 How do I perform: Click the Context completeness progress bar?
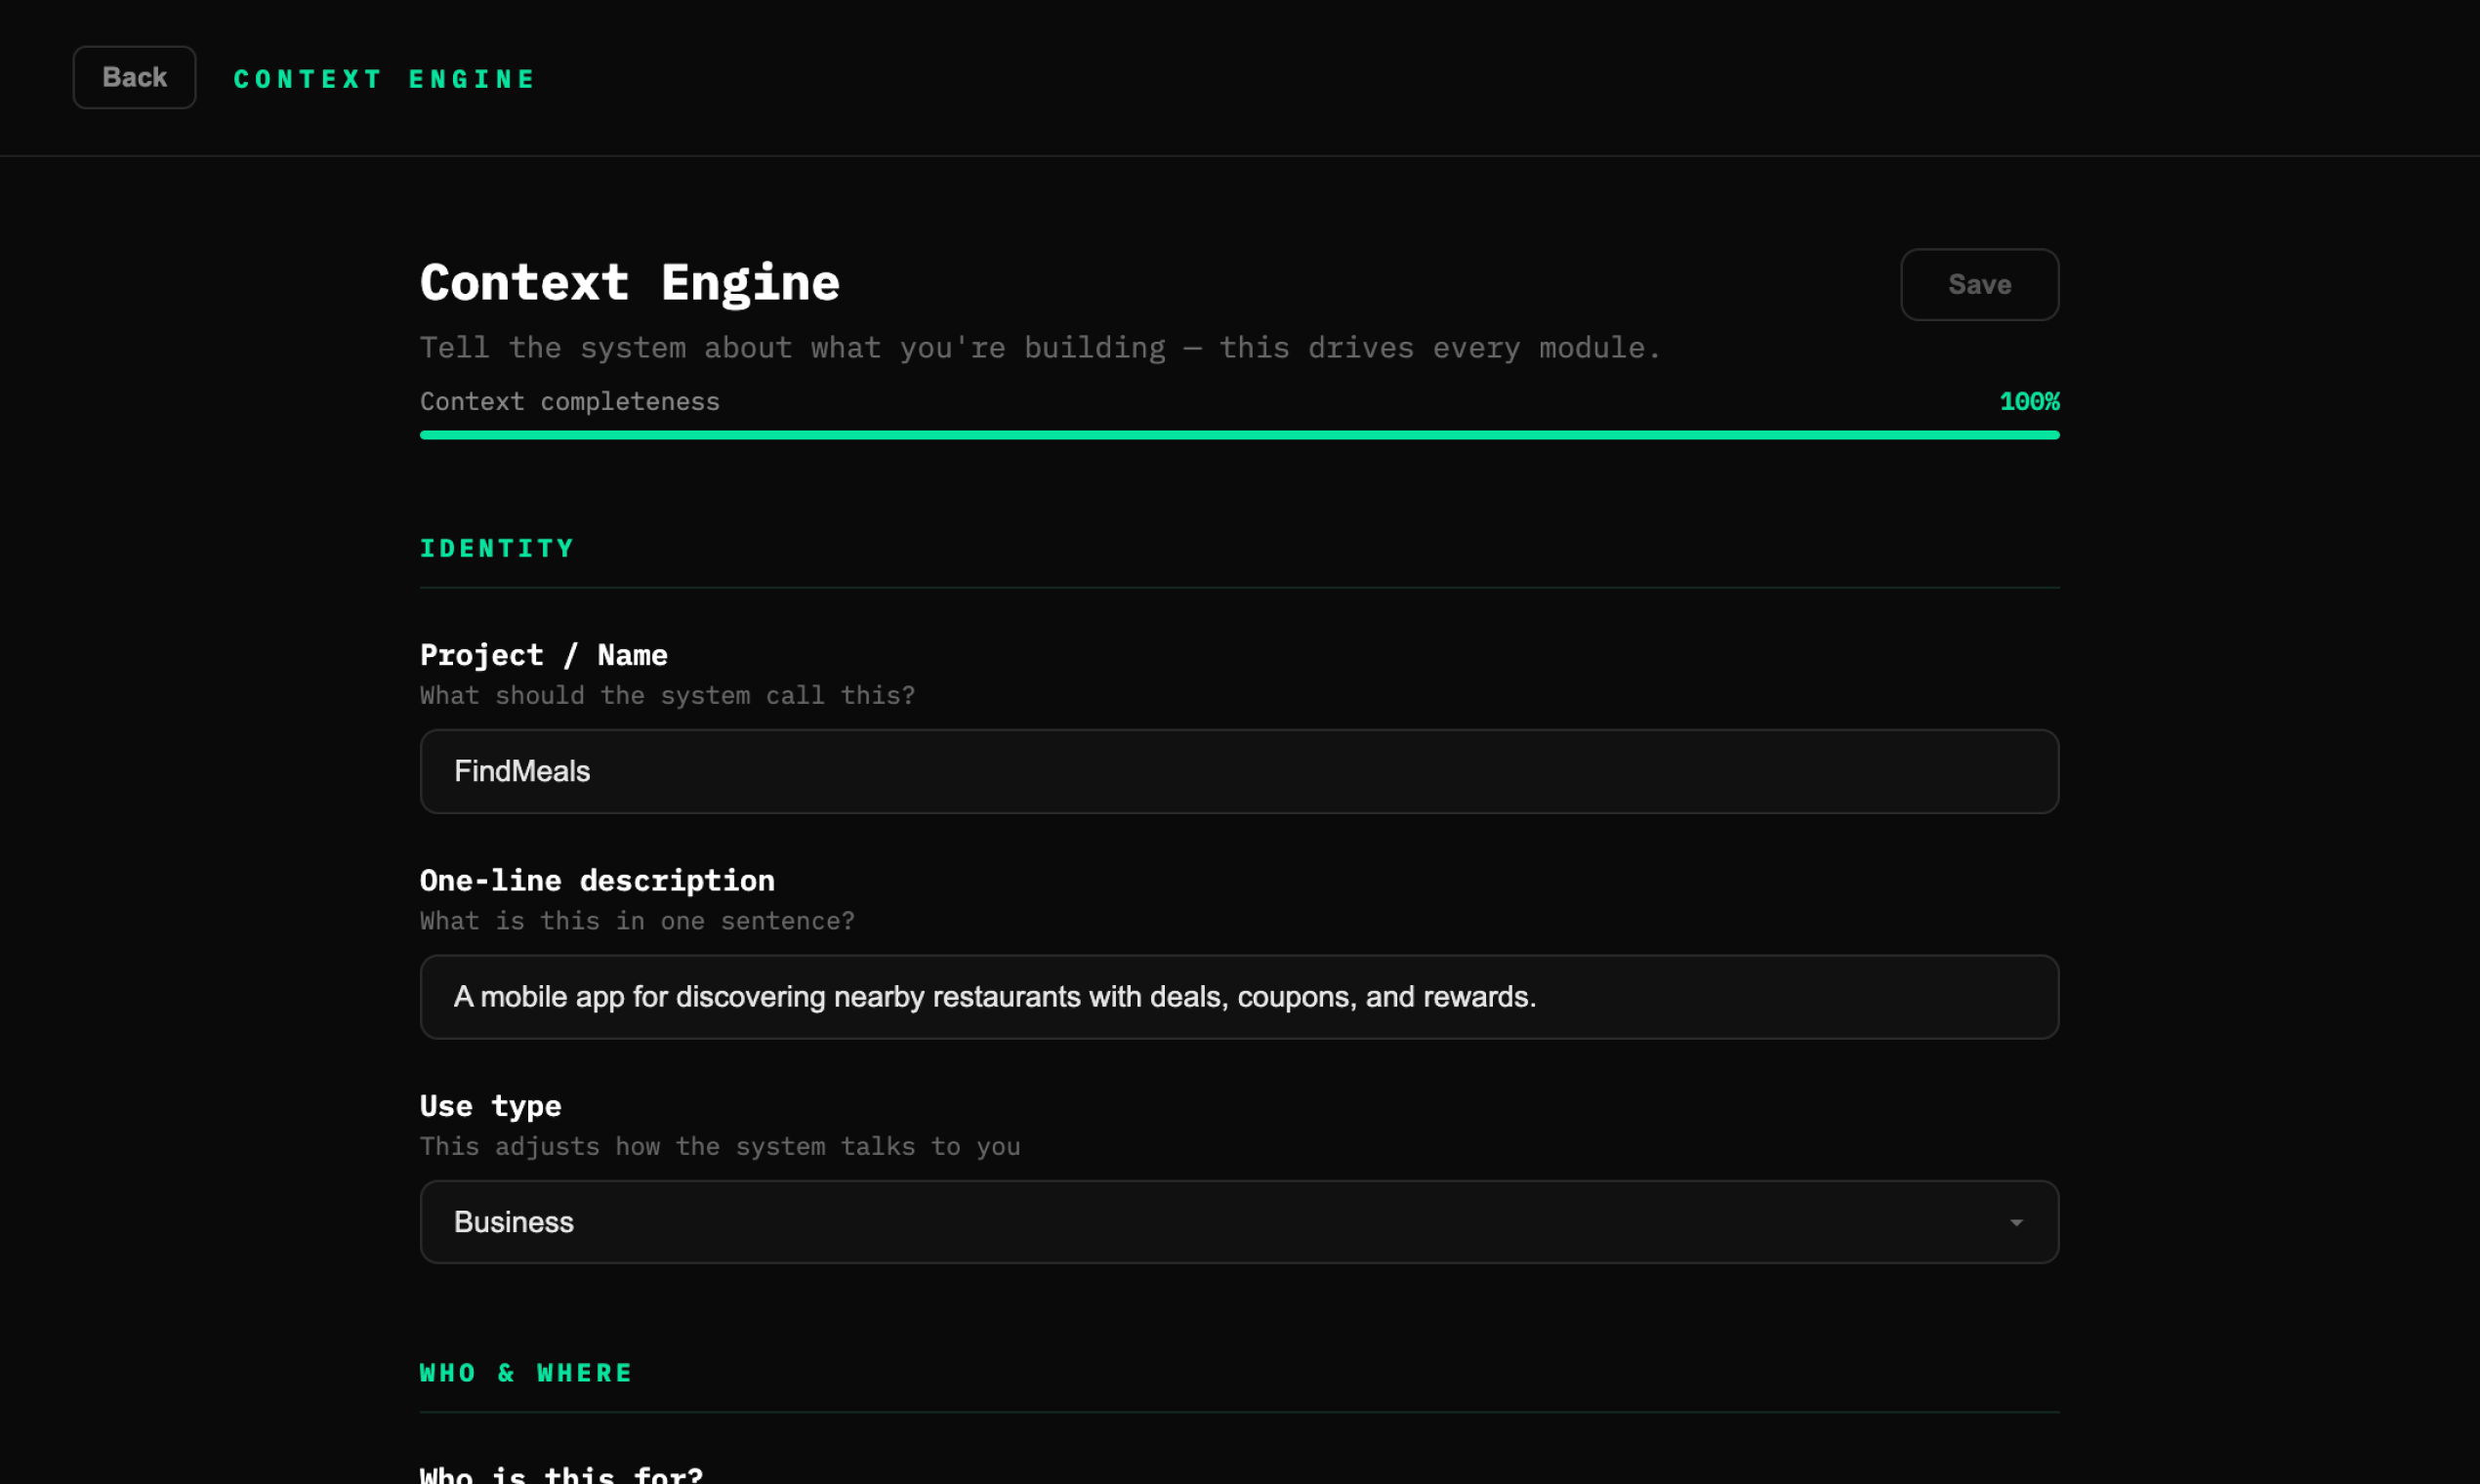pyautogui.click(x=1238, y=435)
